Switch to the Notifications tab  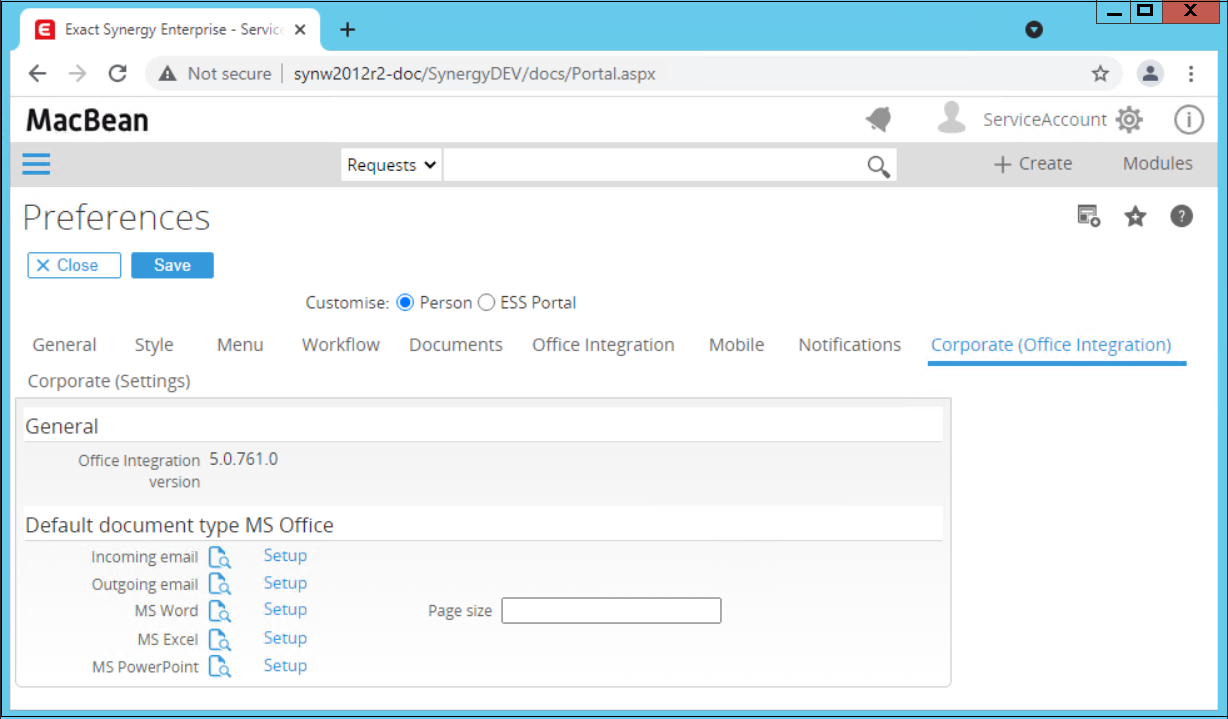tap(849, 345)
